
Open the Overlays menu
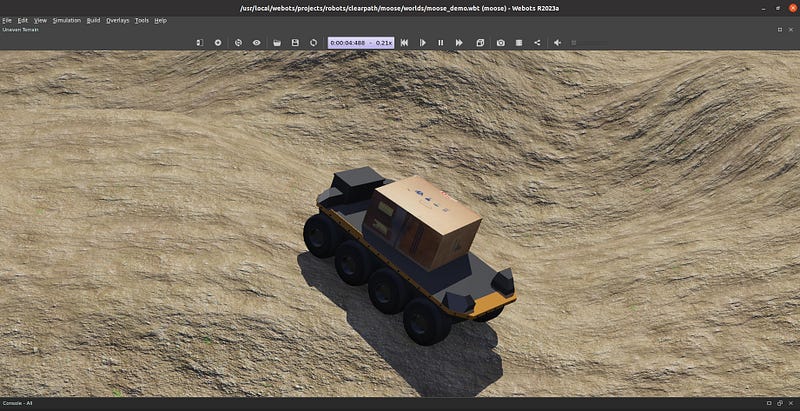[x=117, y=20]
